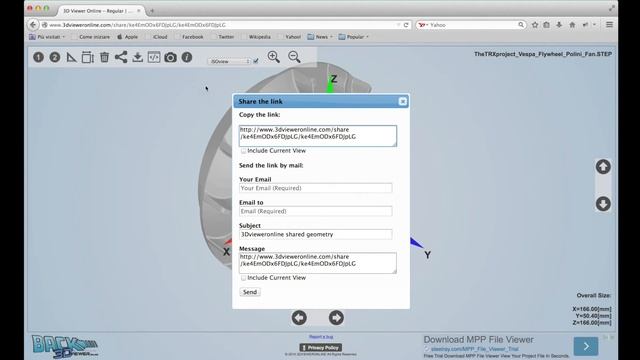This screenshot has width=640, height=360.
Task: Click the Your Email input field
Action: tap(316, 188)
